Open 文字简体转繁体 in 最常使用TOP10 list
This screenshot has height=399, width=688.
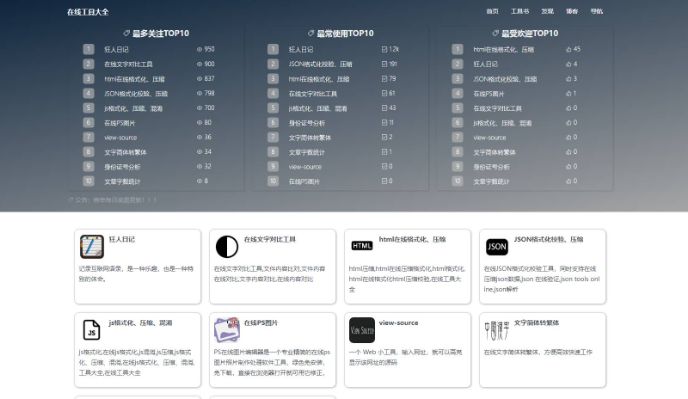pyautogui.click(x=310, y=137)
